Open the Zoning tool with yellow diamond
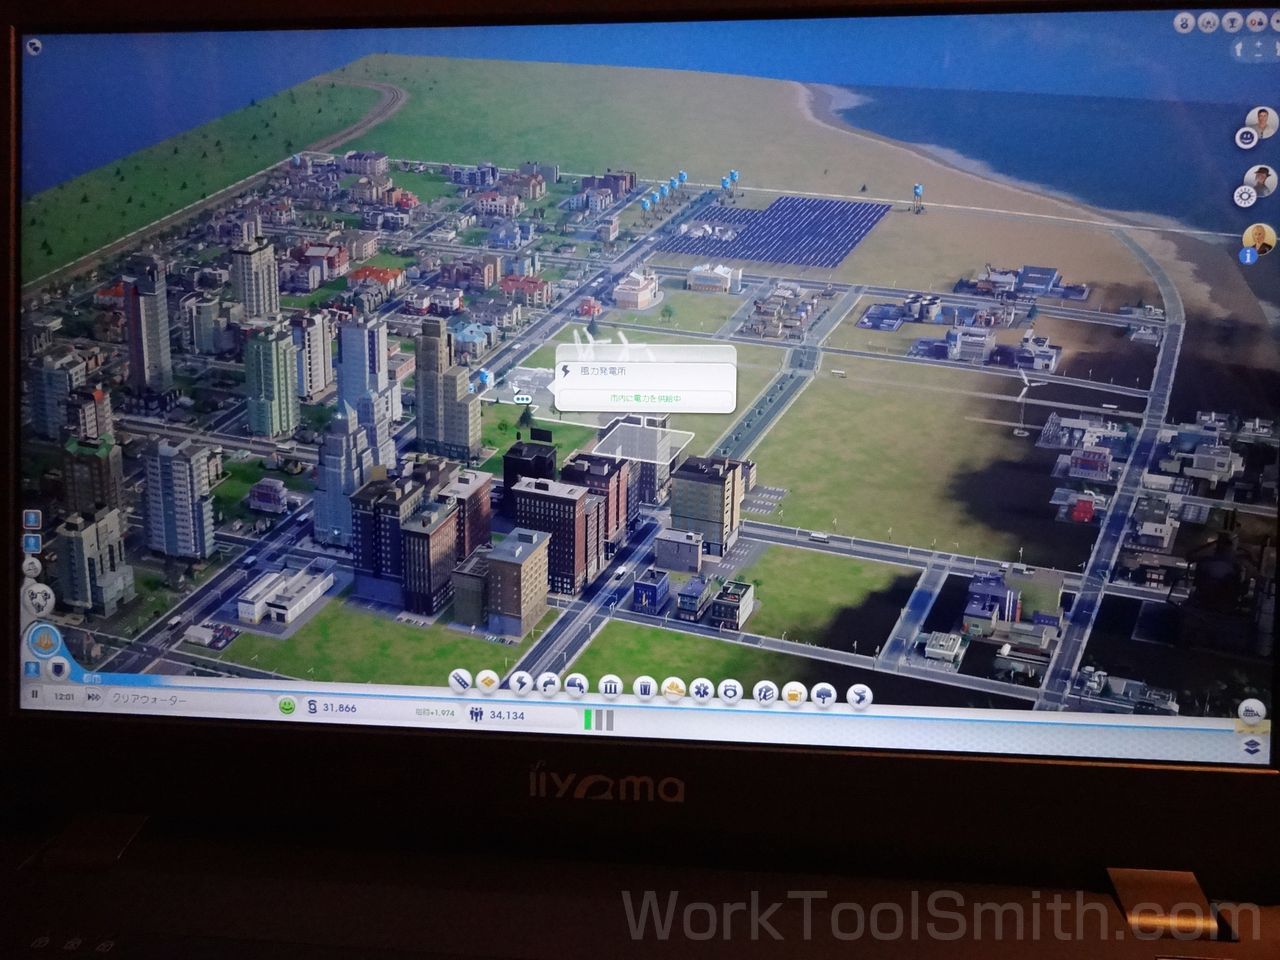This screenshot has height=960, width=1280. tap(487, 681)
